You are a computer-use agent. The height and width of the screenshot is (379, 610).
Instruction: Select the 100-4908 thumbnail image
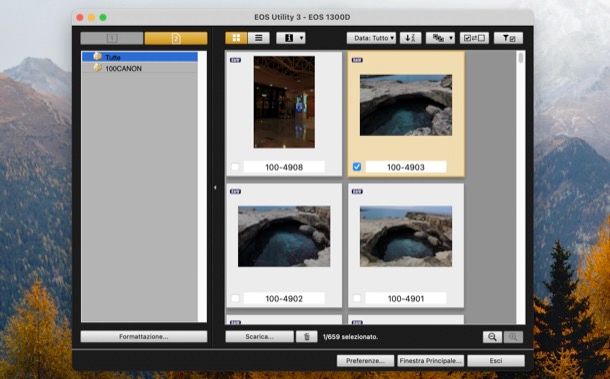point(284,102)
